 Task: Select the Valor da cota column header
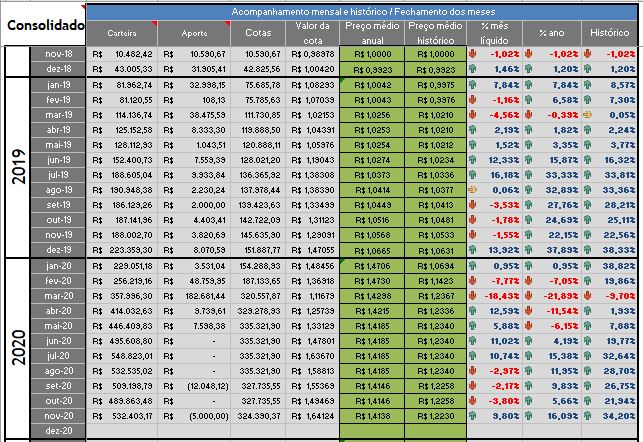point(312,33)
